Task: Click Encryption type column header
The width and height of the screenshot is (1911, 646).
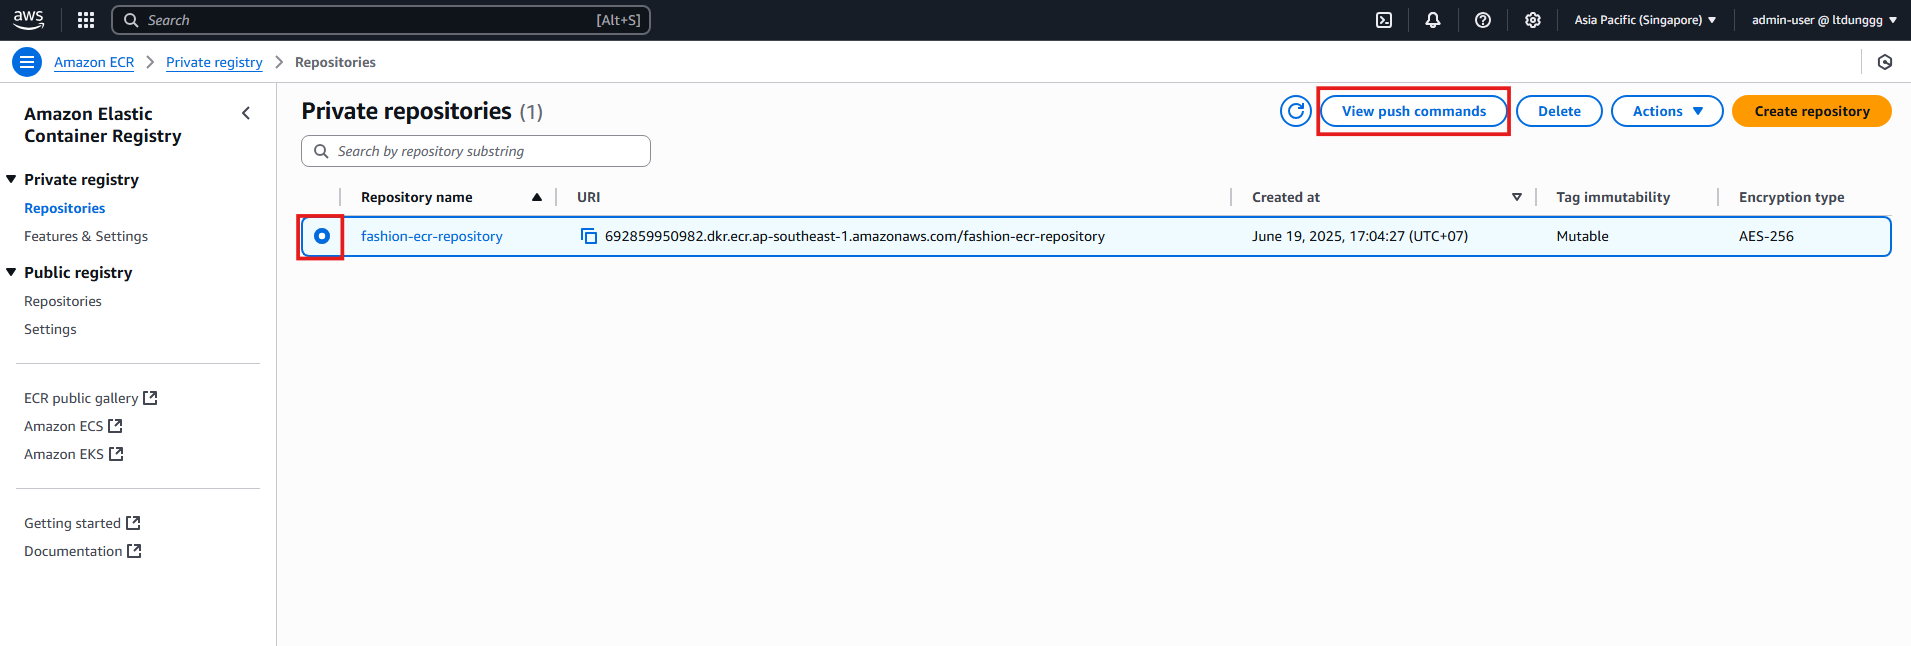Action: (x=1791, y=197)
